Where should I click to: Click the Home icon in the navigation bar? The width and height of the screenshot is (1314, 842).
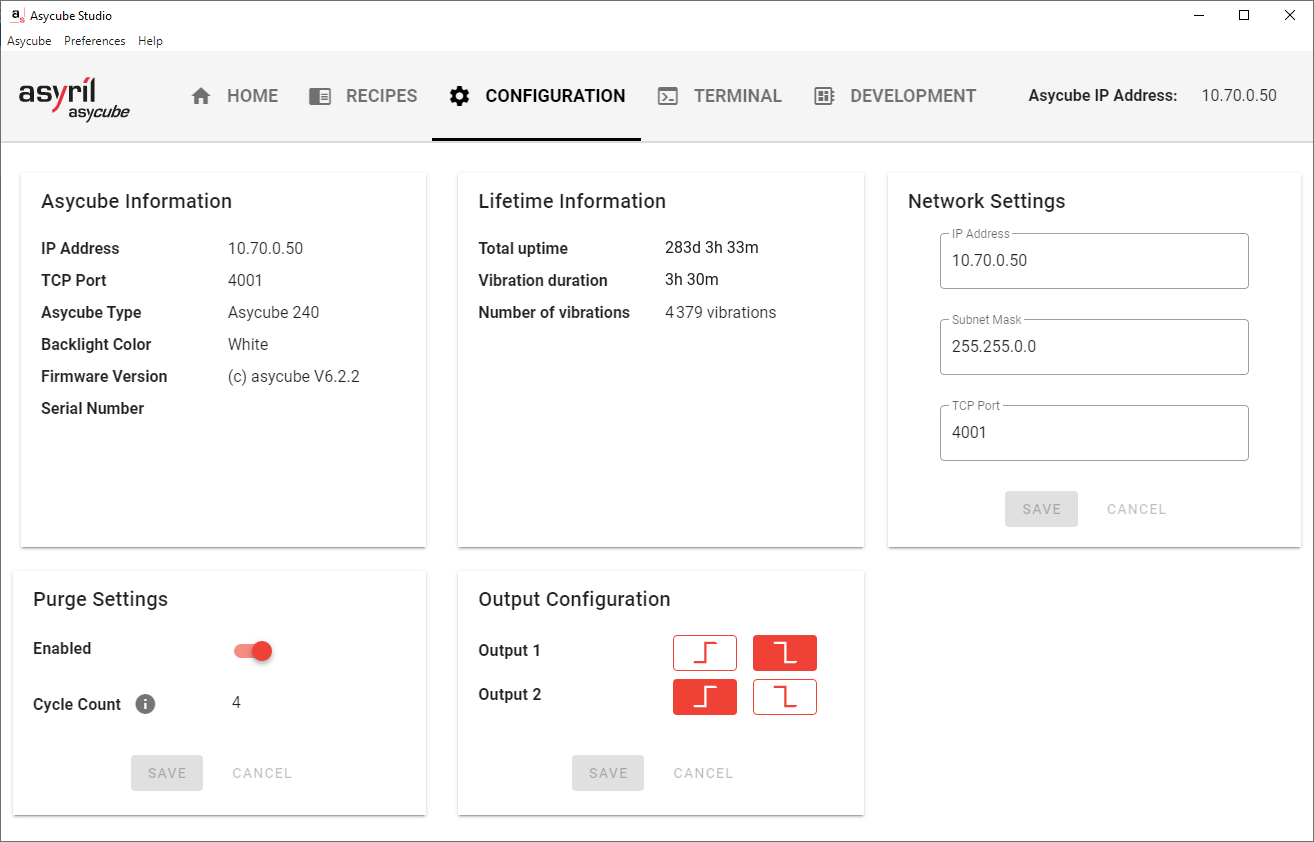click(x=201, y=95)
